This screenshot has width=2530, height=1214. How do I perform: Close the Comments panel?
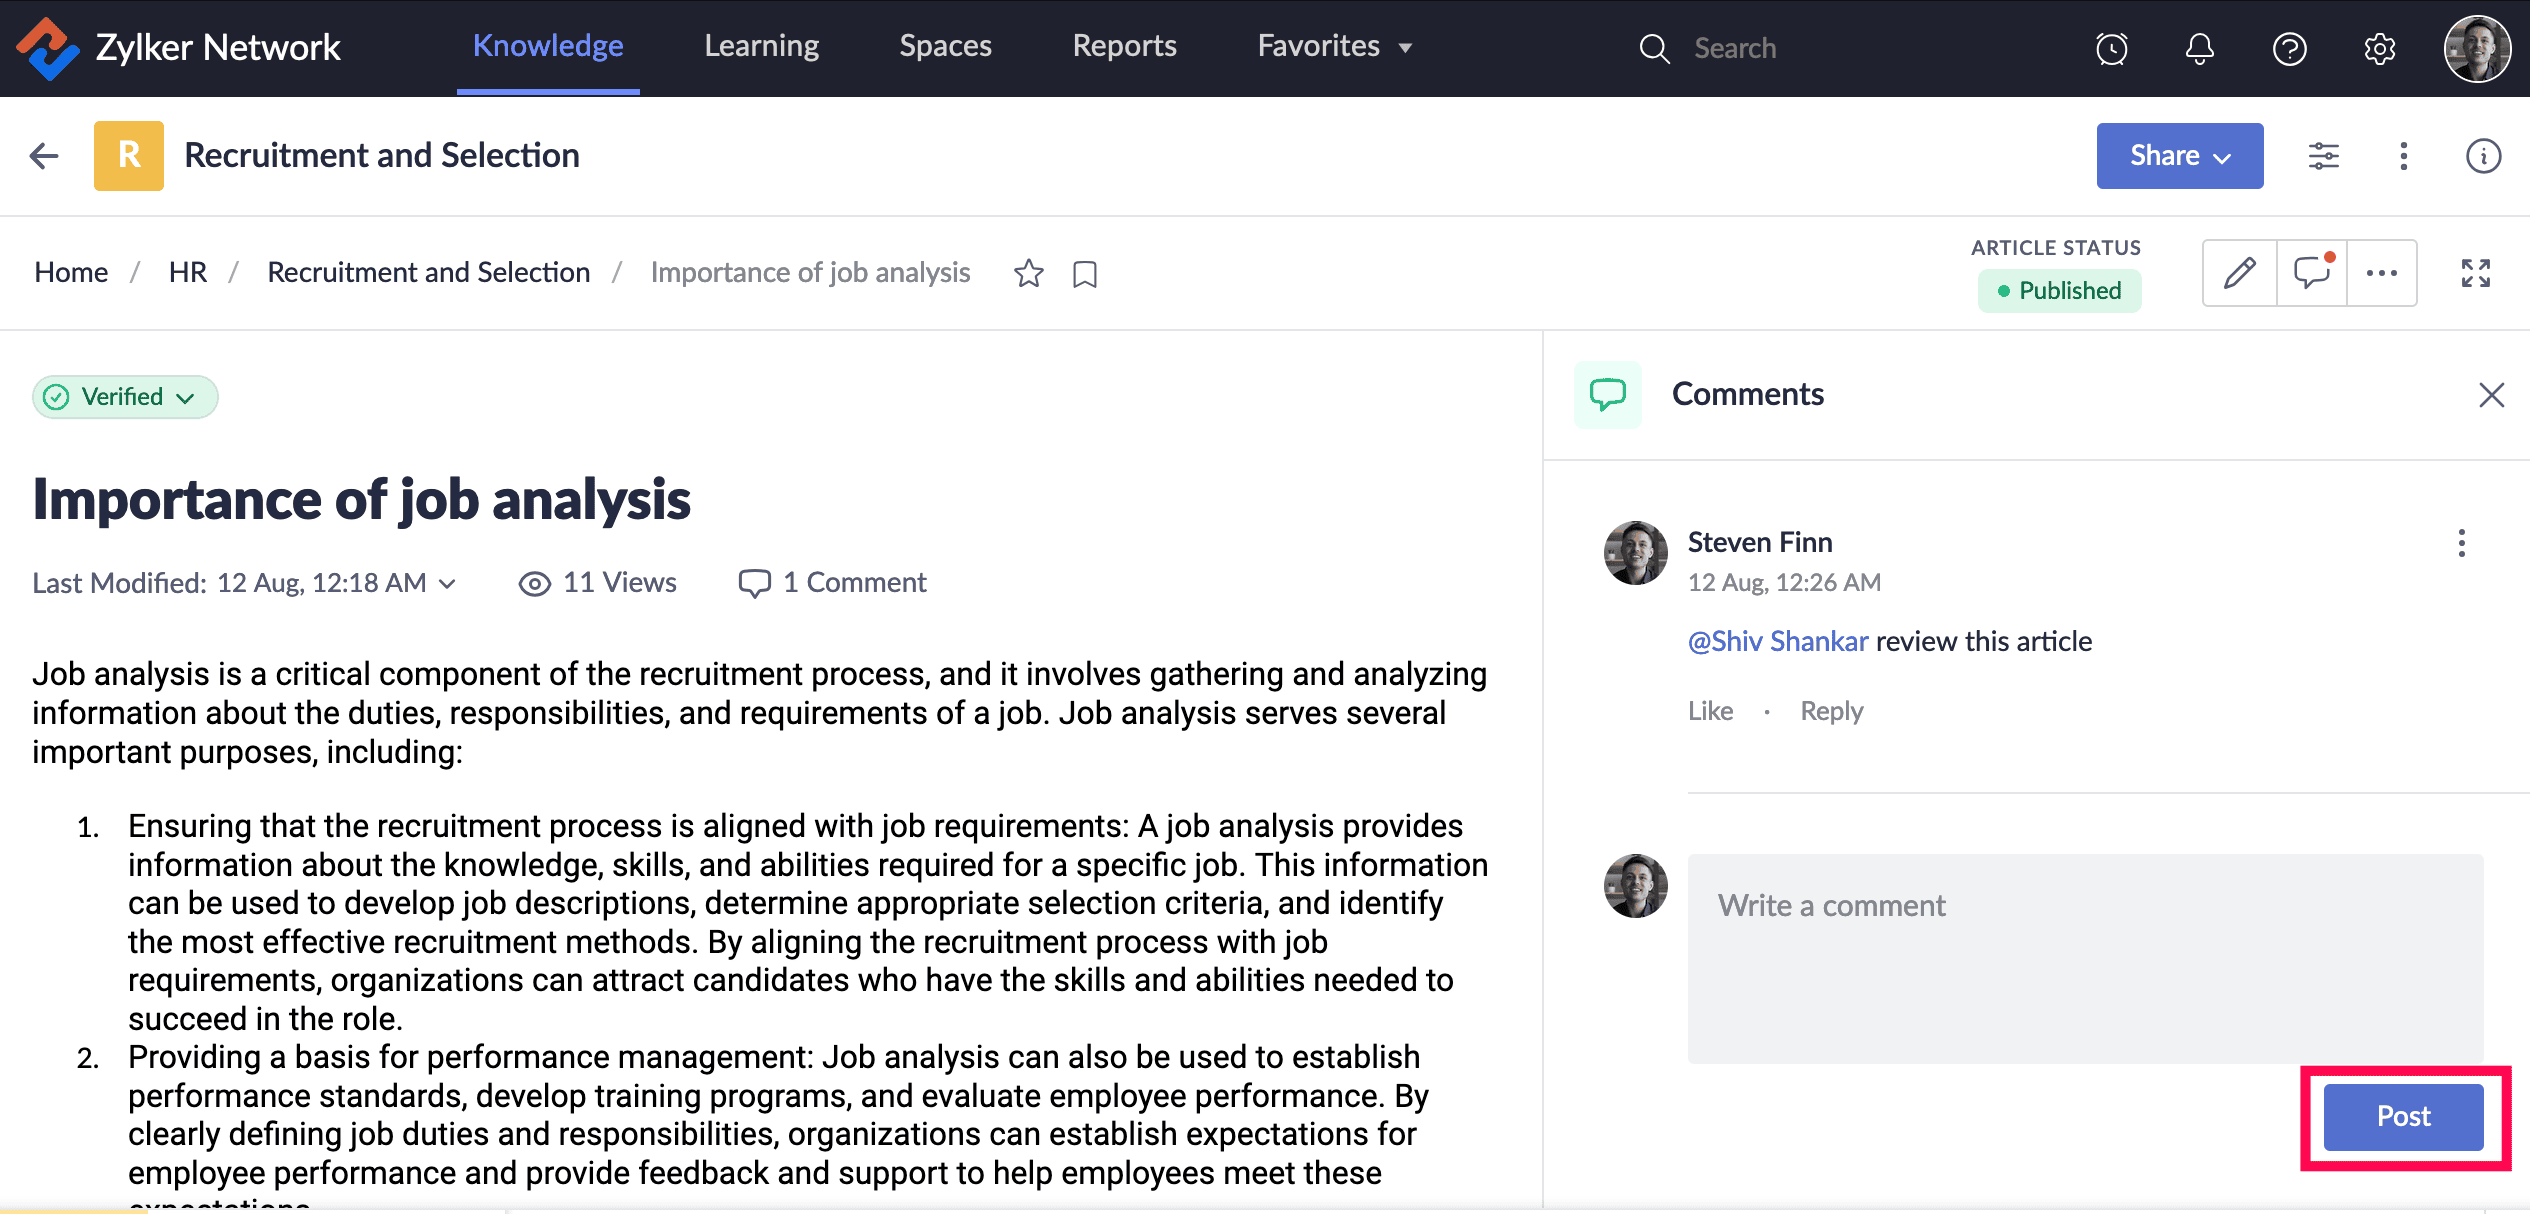point(2491,395)
